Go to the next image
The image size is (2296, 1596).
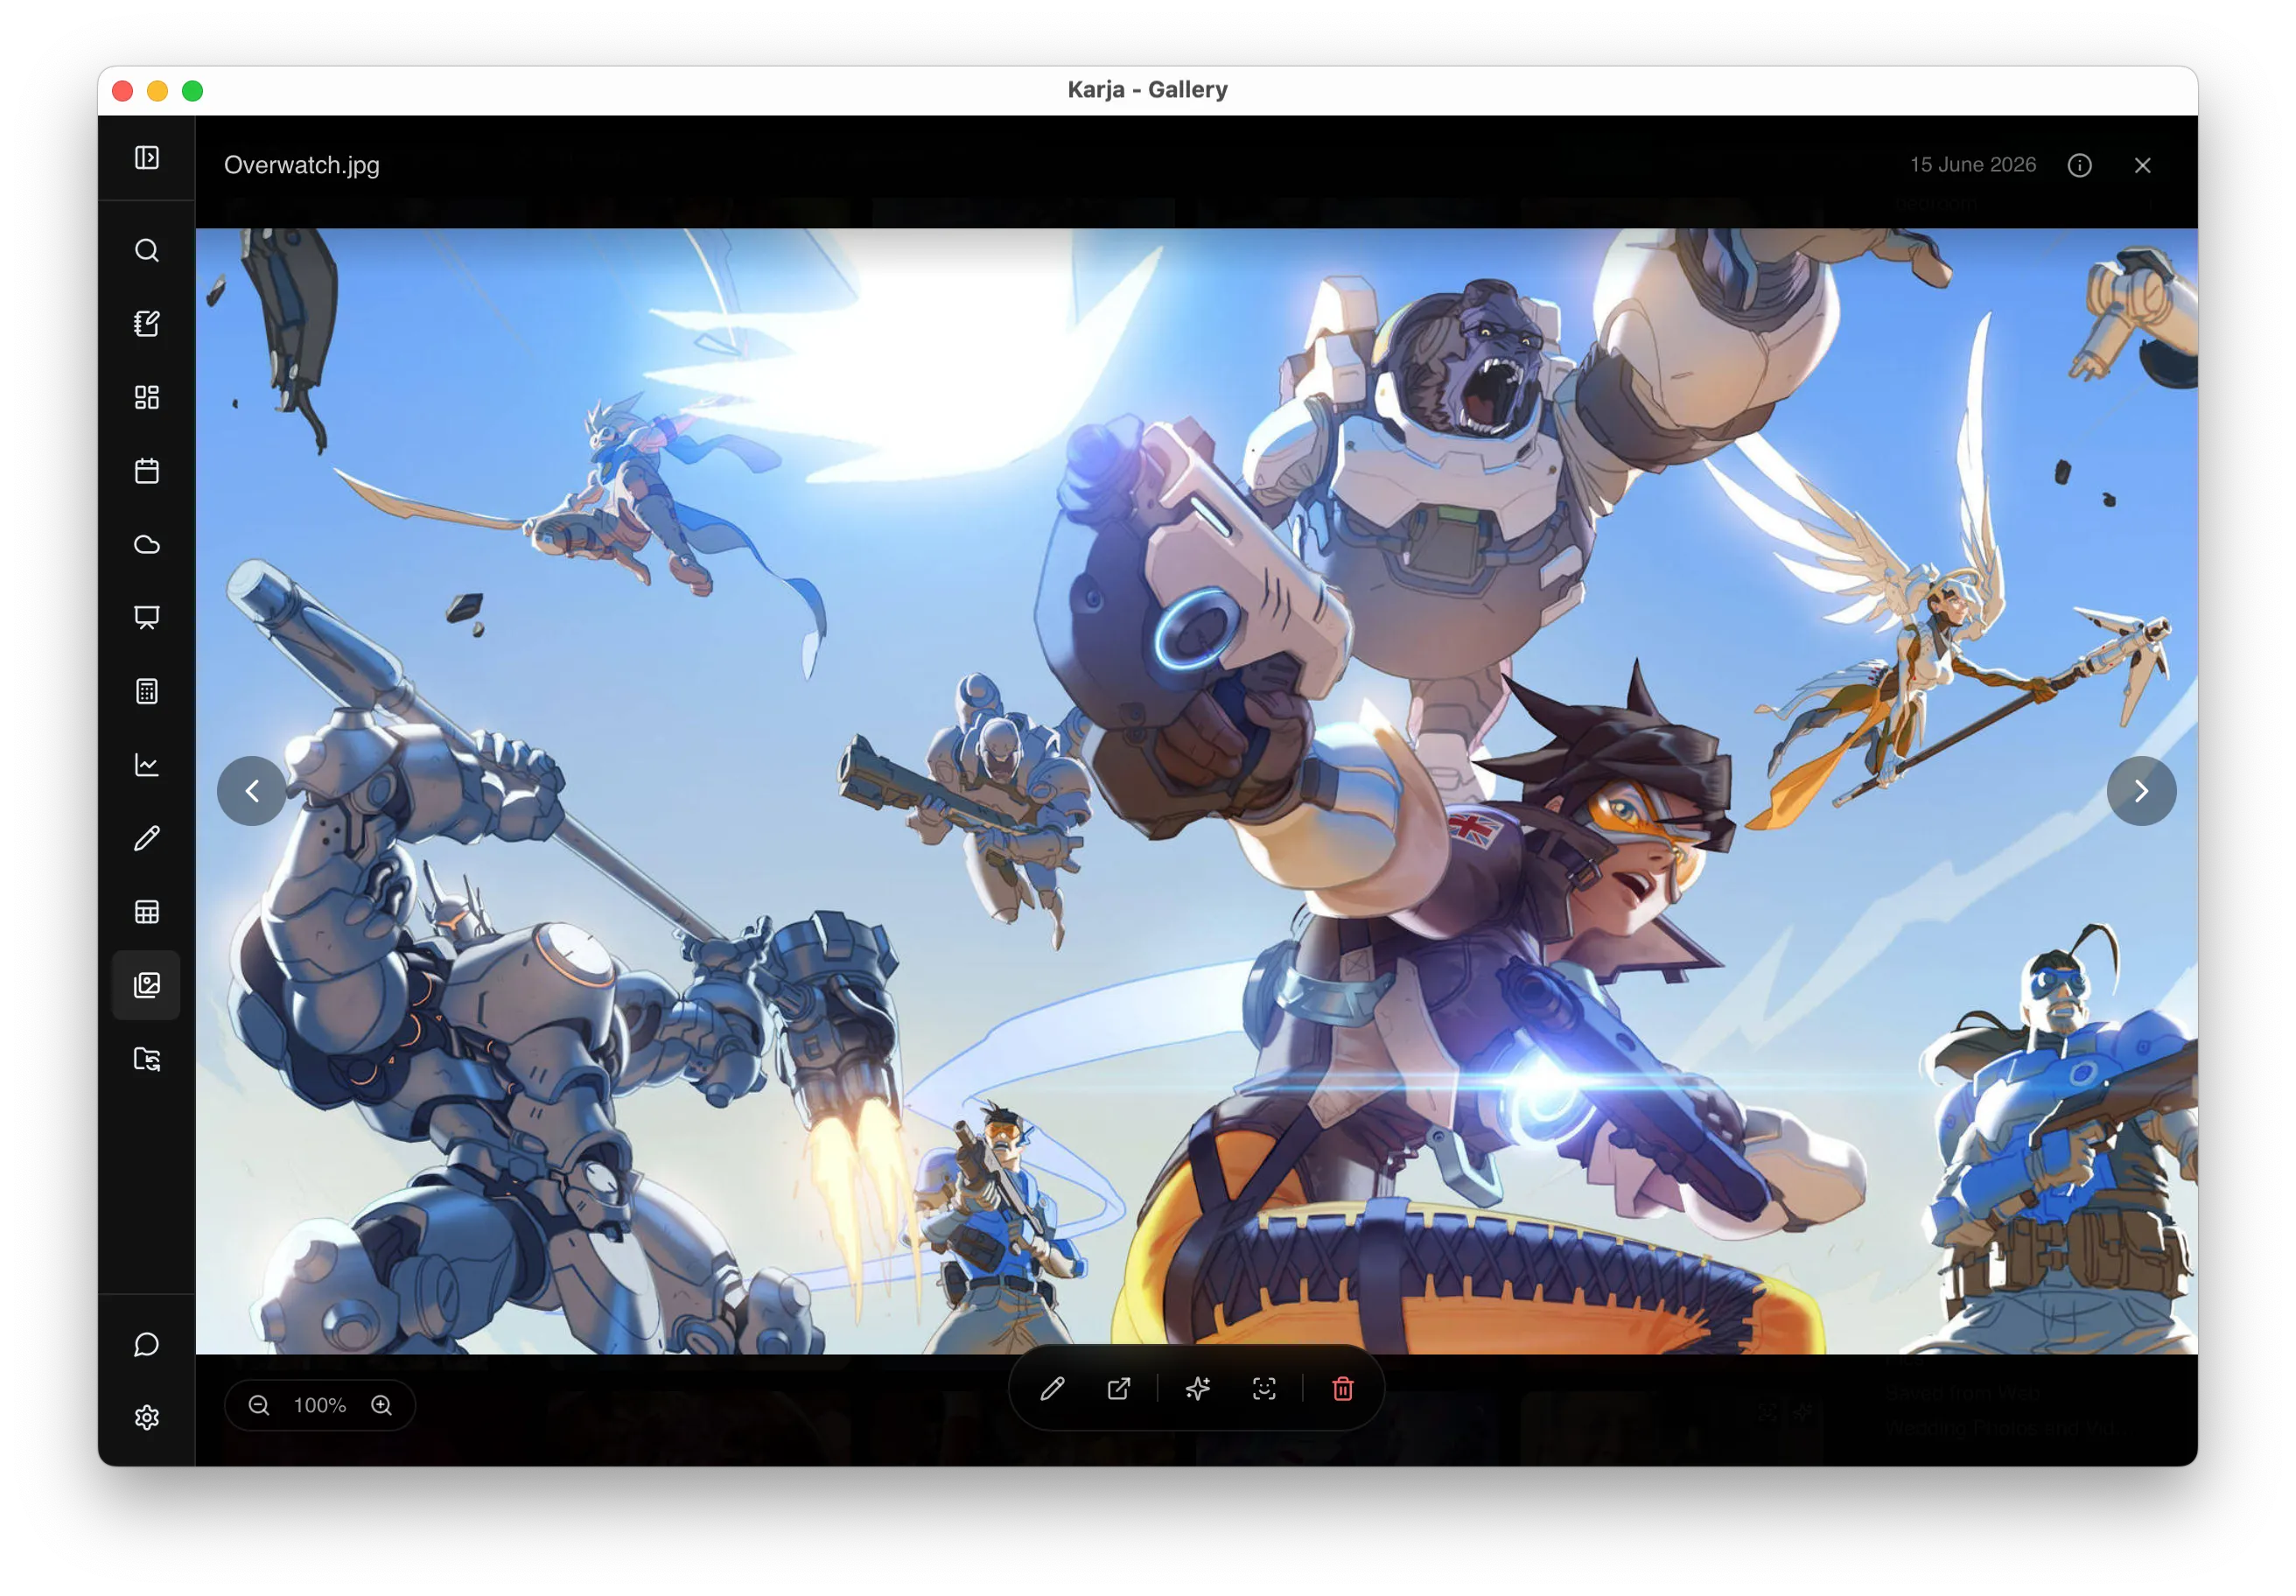[x=2141, y=791]
